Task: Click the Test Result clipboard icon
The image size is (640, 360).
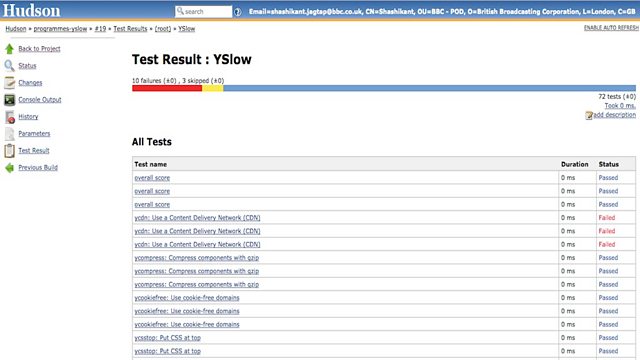Action: click(9, 151)
